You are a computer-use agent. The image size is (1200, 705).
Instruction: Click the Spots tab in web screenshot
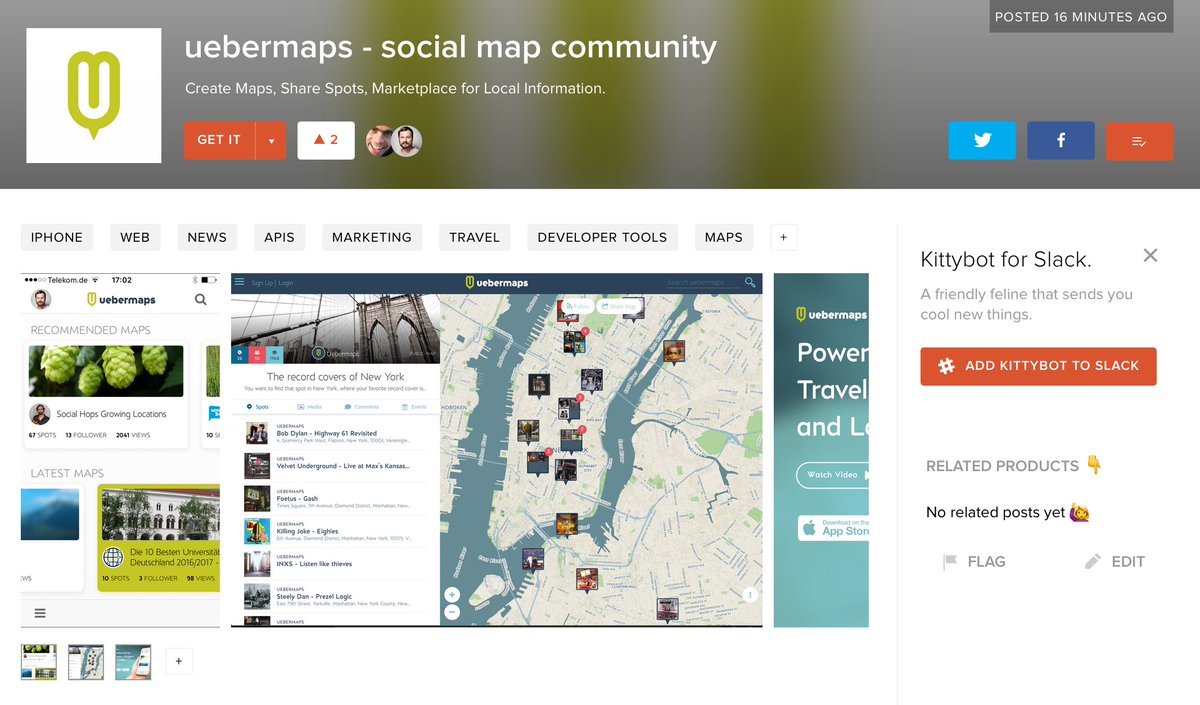click(258, 407)
